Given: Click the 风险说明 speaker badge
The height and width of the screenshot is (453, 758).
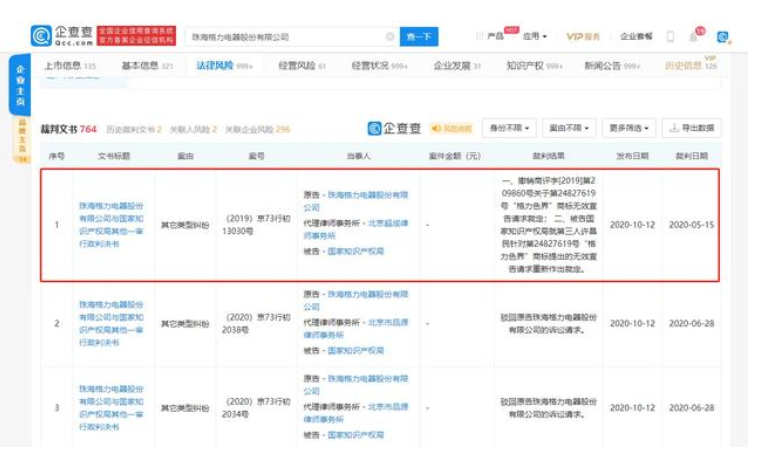Looking at the screenshot, I should (451, 128).
